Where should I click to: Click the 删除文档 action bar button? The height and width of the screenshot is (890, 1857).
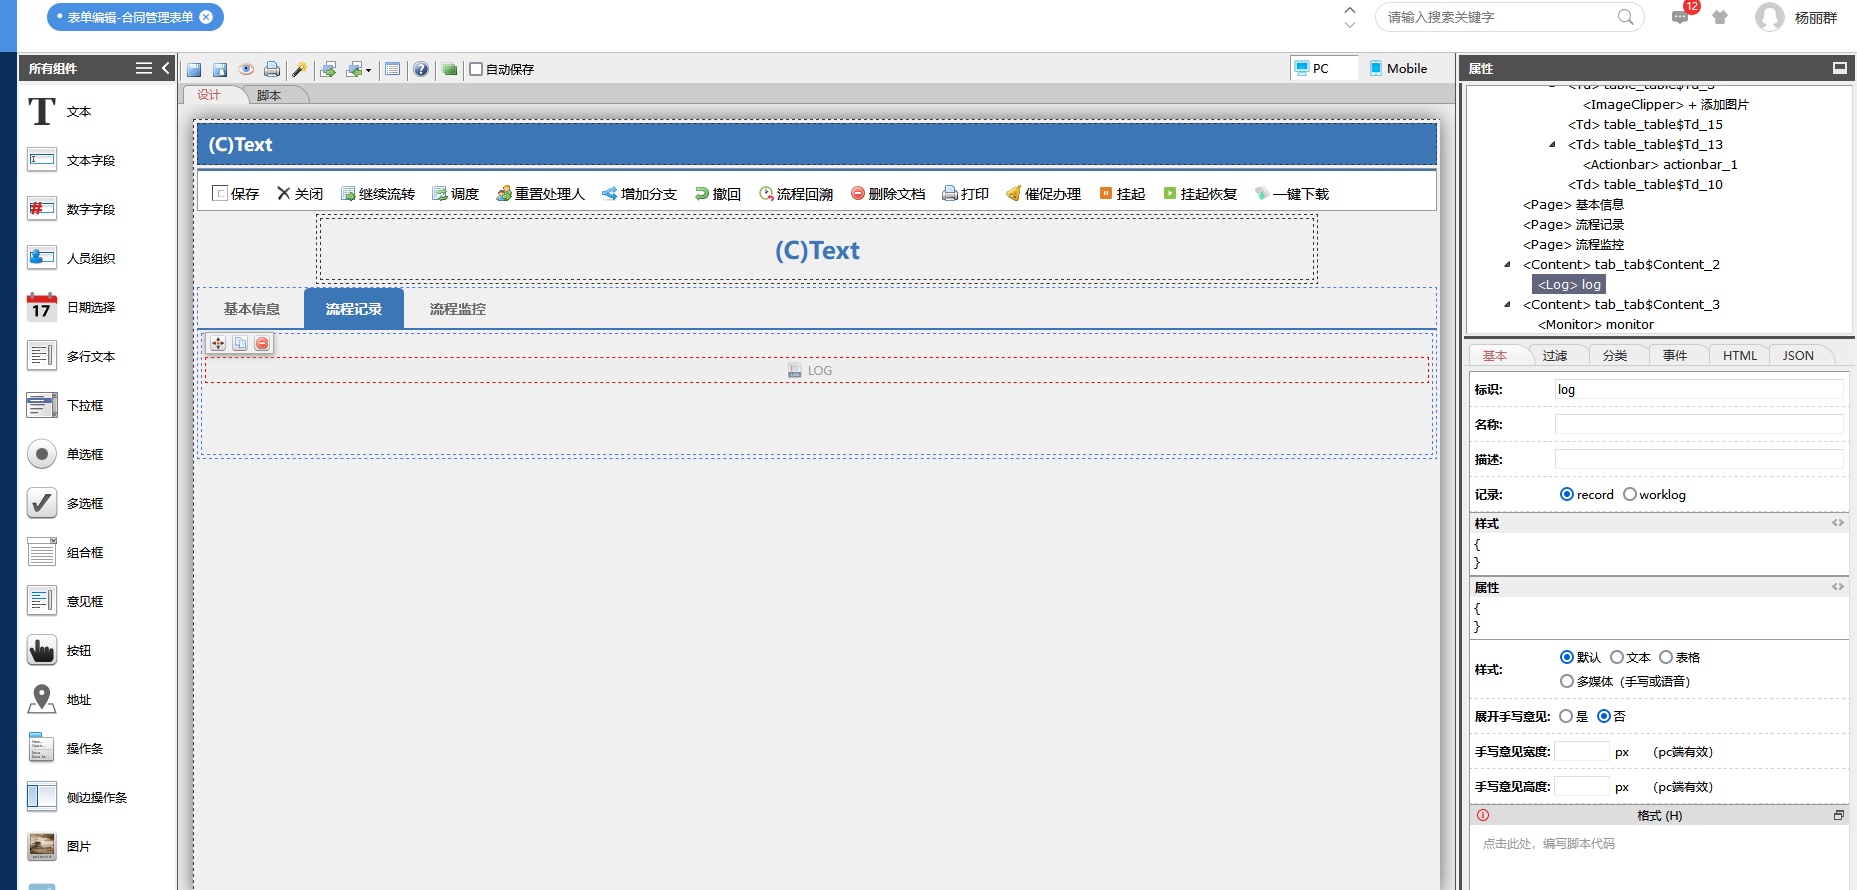[888, 194]
